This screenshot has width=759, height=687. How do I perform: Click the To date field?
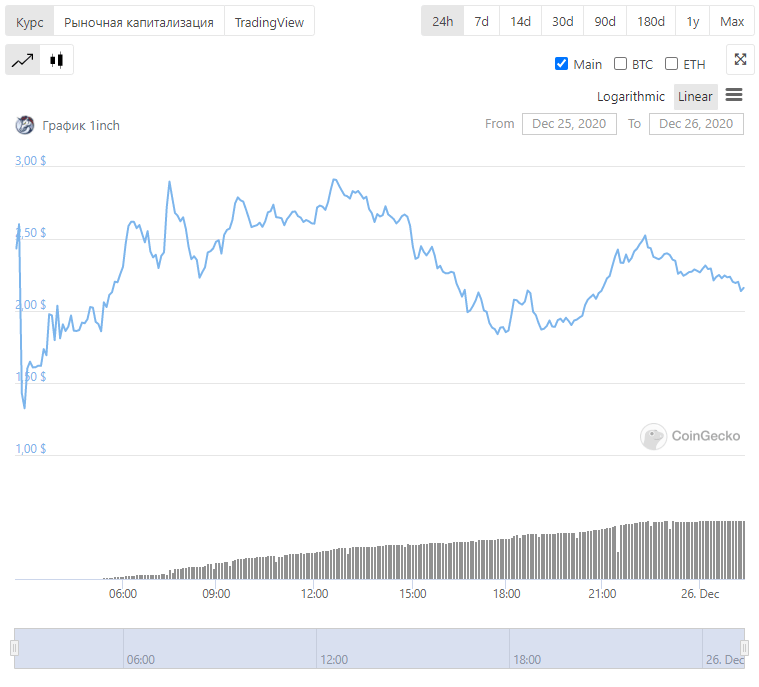(696, 124)
